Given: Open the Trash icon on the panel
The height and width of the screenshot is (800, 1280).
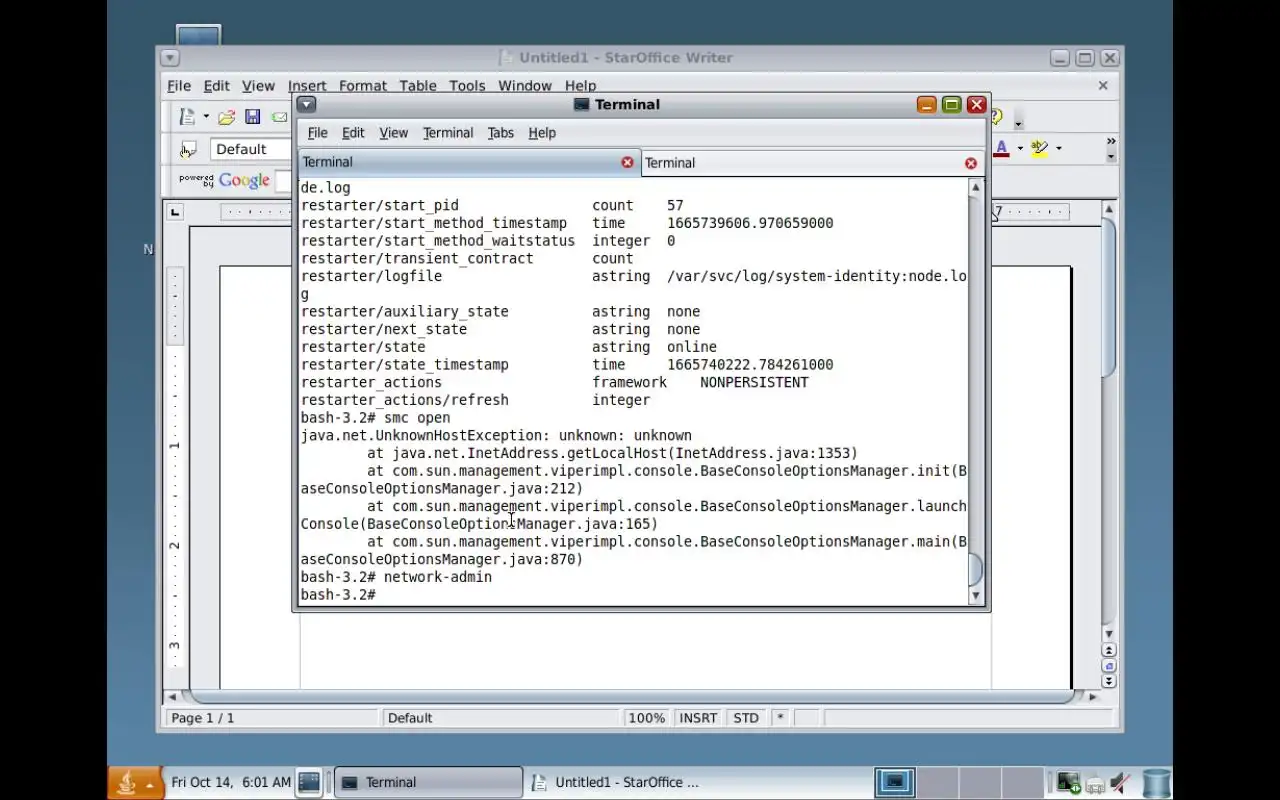Looking at the screenshot, I should coord(1156,783).
